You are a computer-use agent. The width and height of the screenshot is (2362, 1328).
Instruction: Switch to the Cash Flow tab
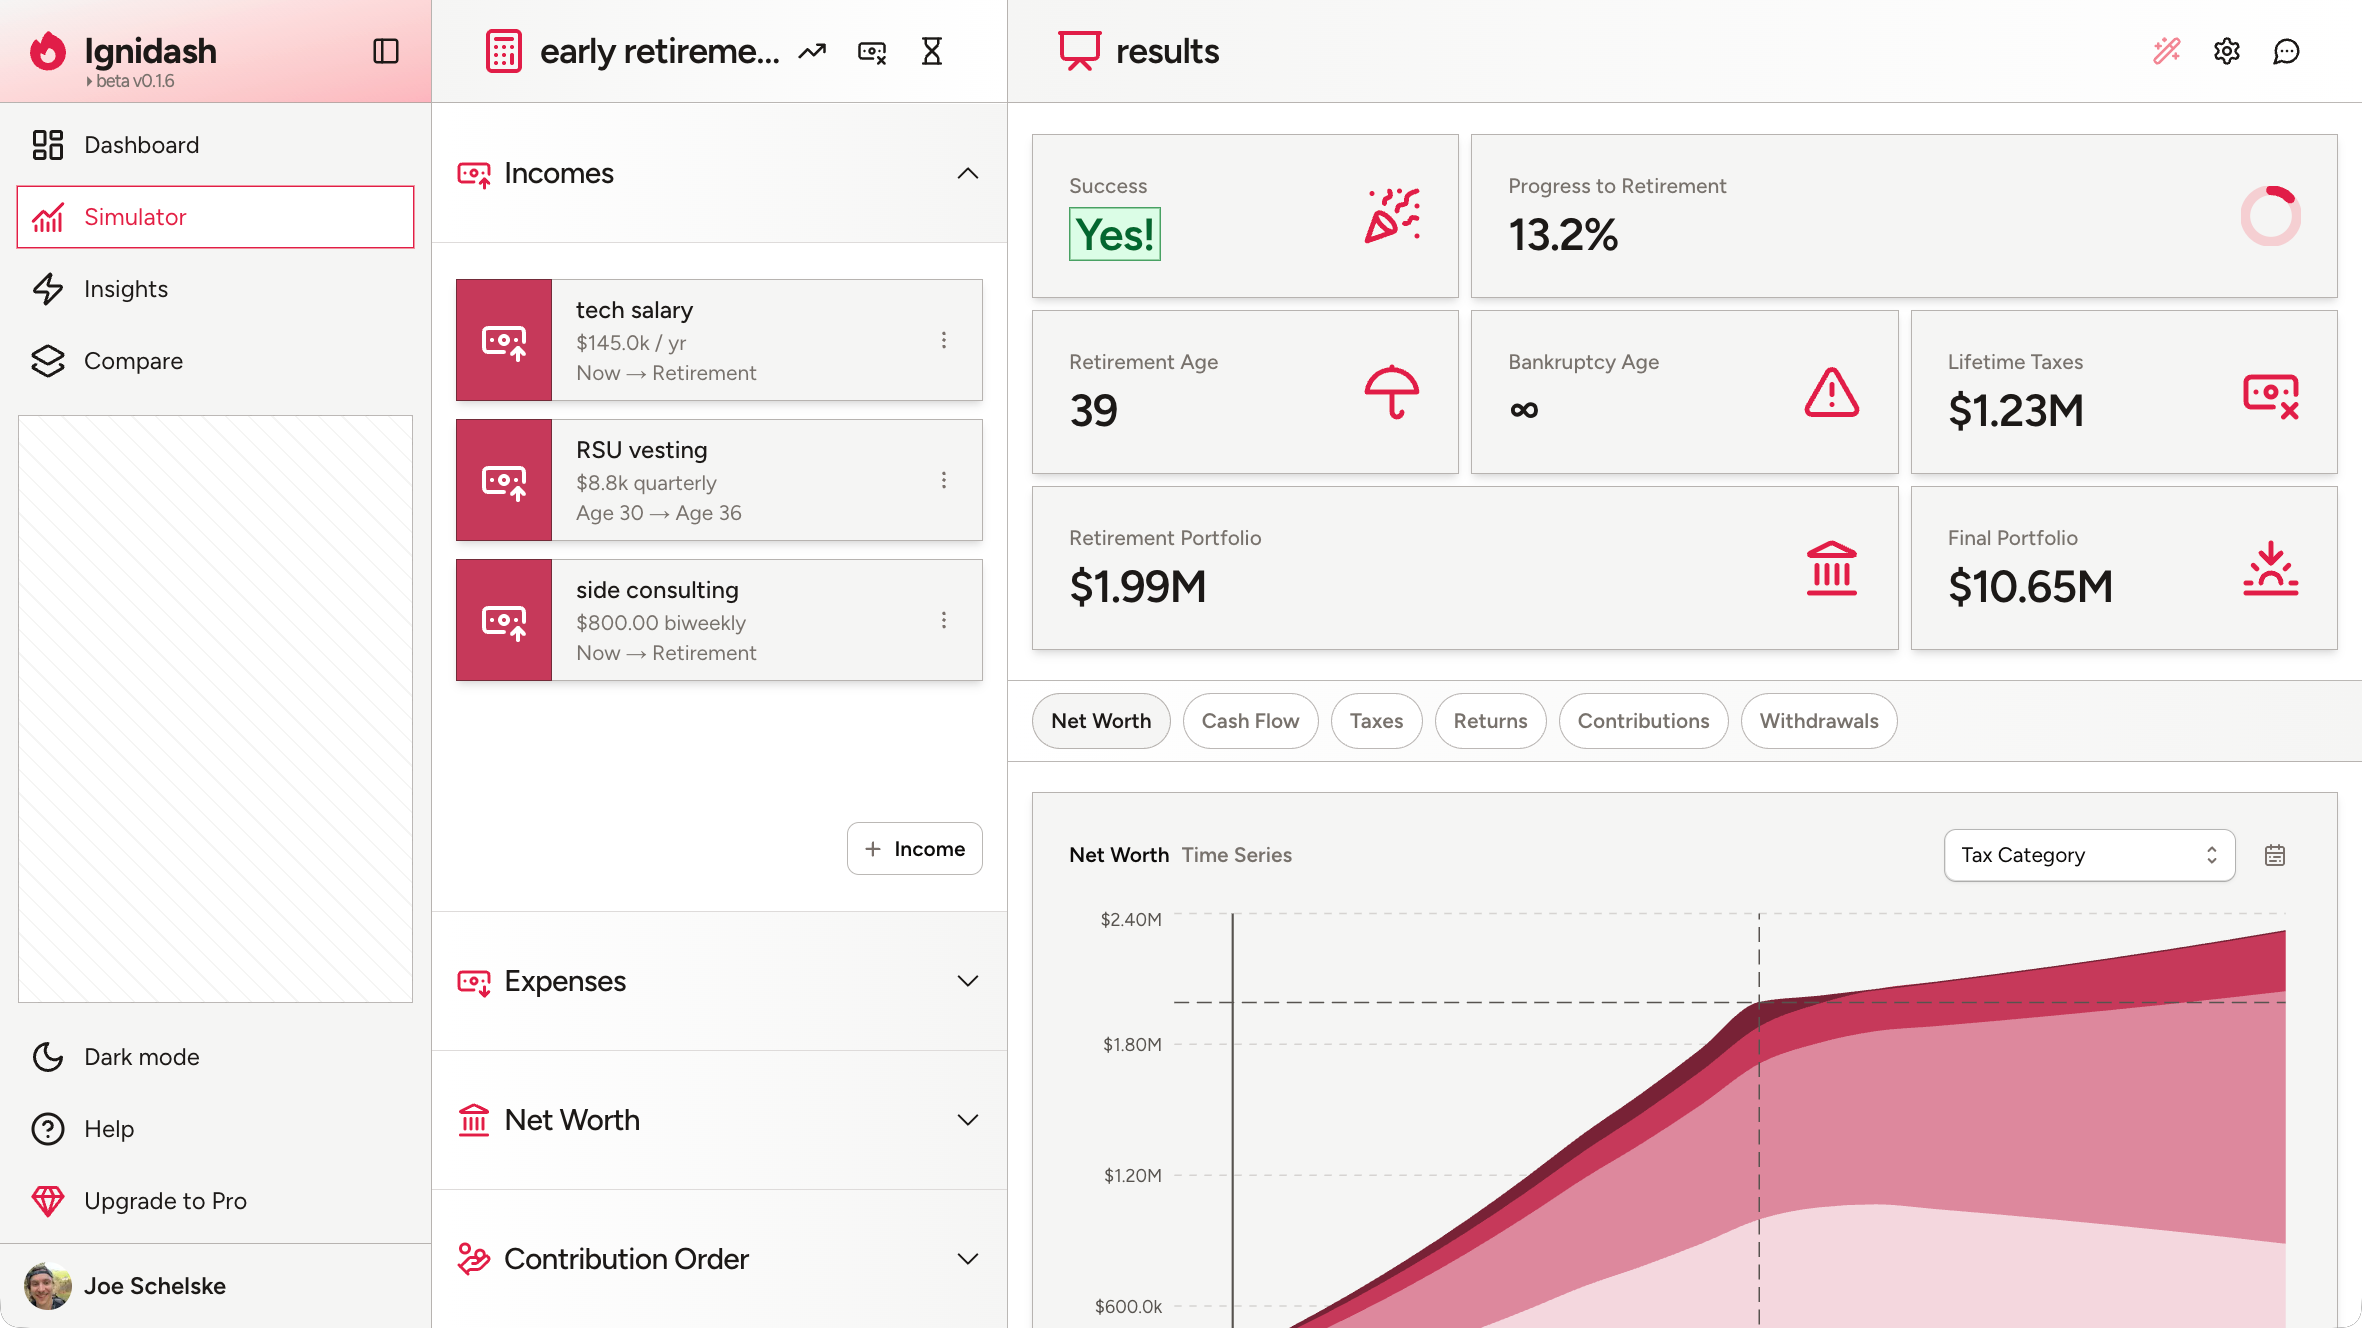[1250, 721]
